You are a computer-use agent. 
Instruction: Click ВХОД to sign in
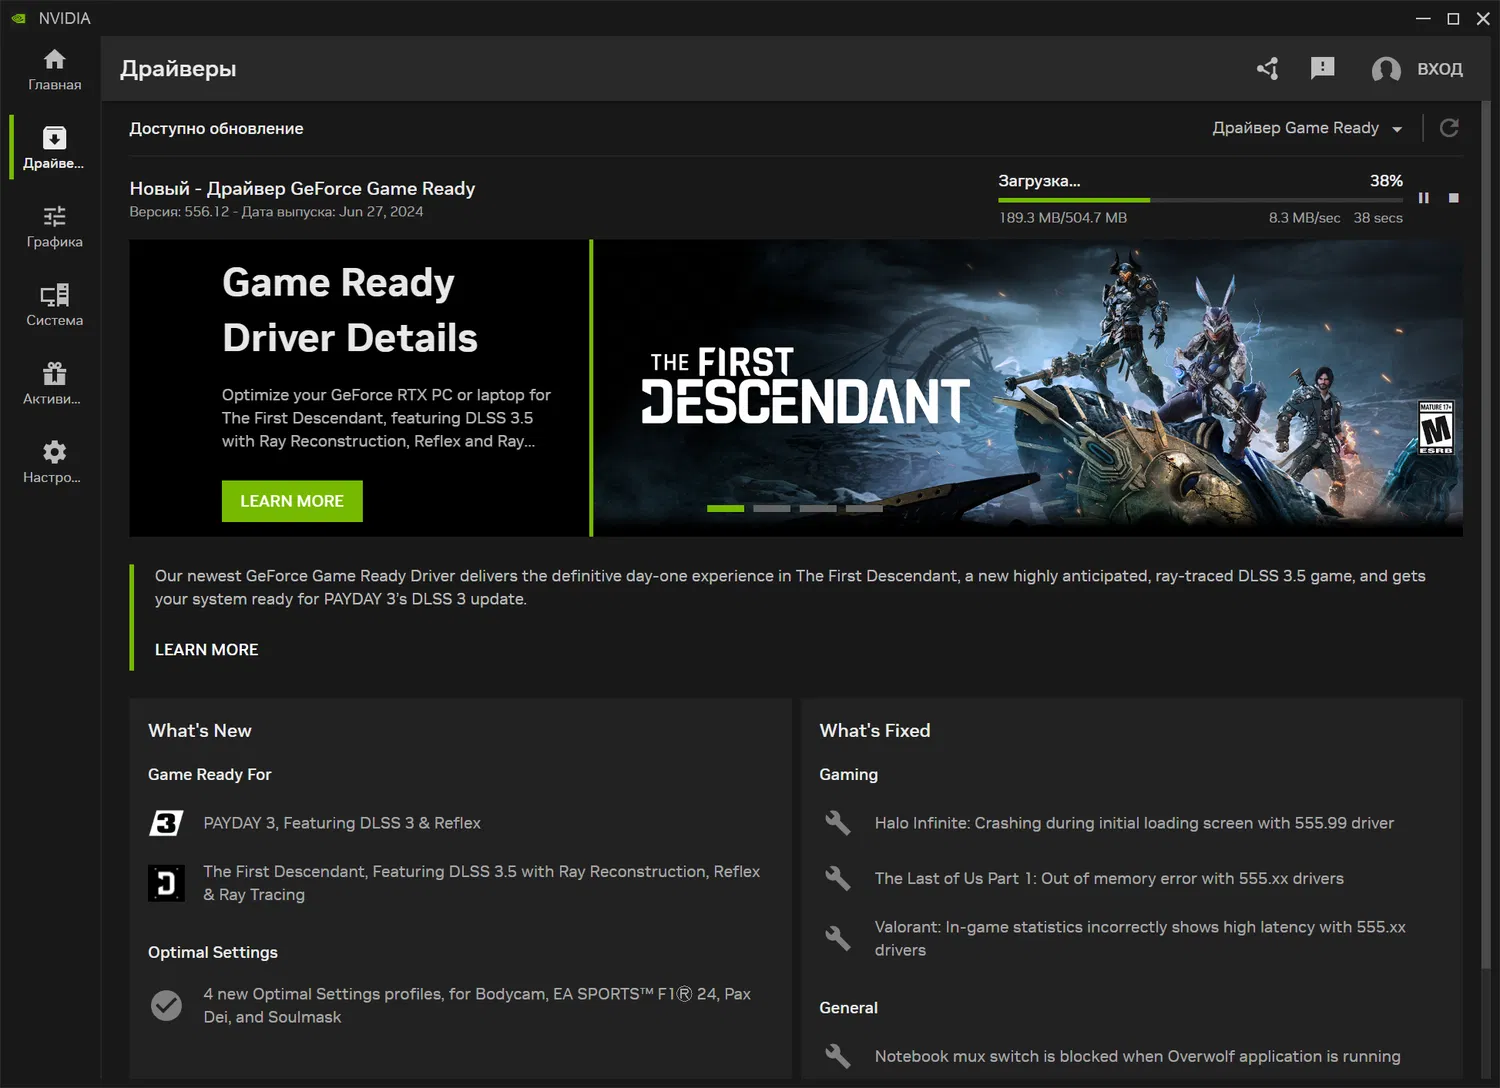(x=1439, y=69)
